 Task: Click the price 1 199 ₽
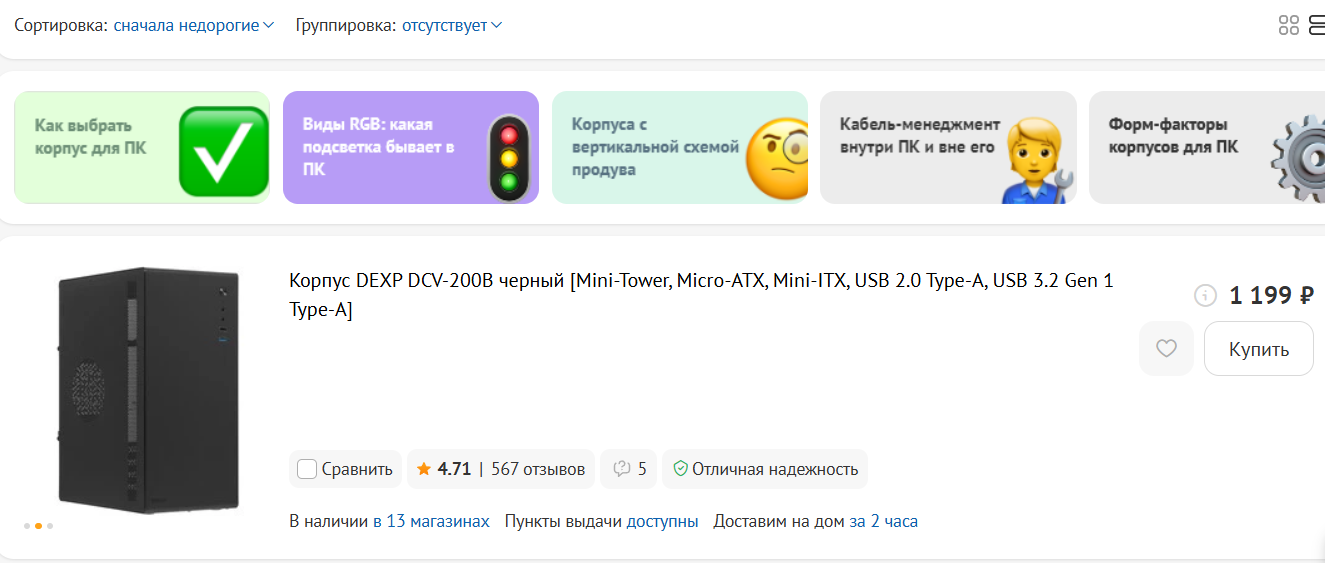(1271, 295)
